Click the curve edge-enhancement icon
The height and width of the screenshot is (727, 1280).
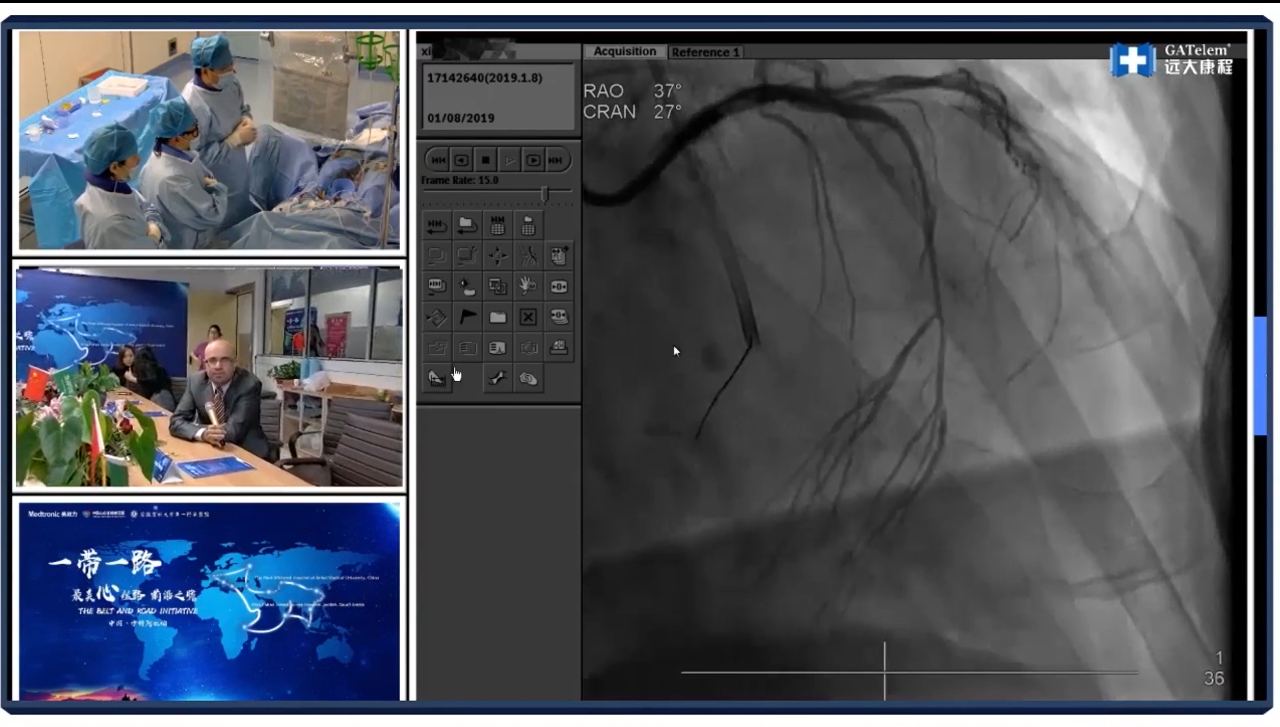498,378
